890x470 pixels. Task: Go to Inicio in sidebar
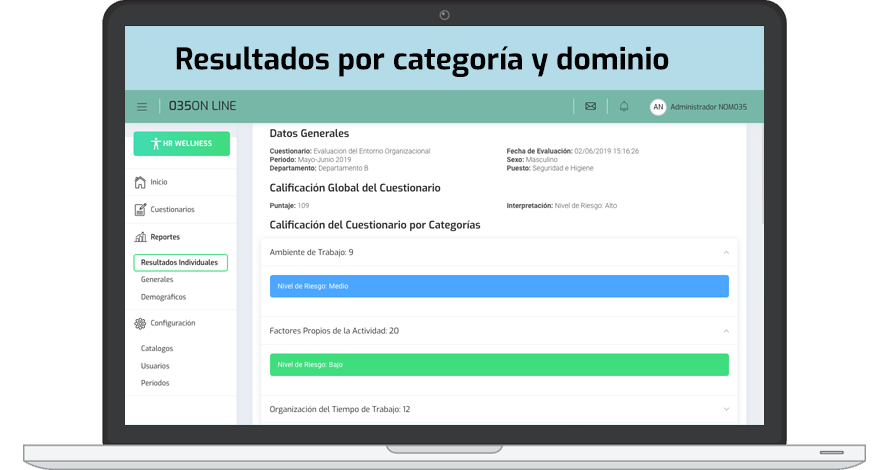coord(159,182)
